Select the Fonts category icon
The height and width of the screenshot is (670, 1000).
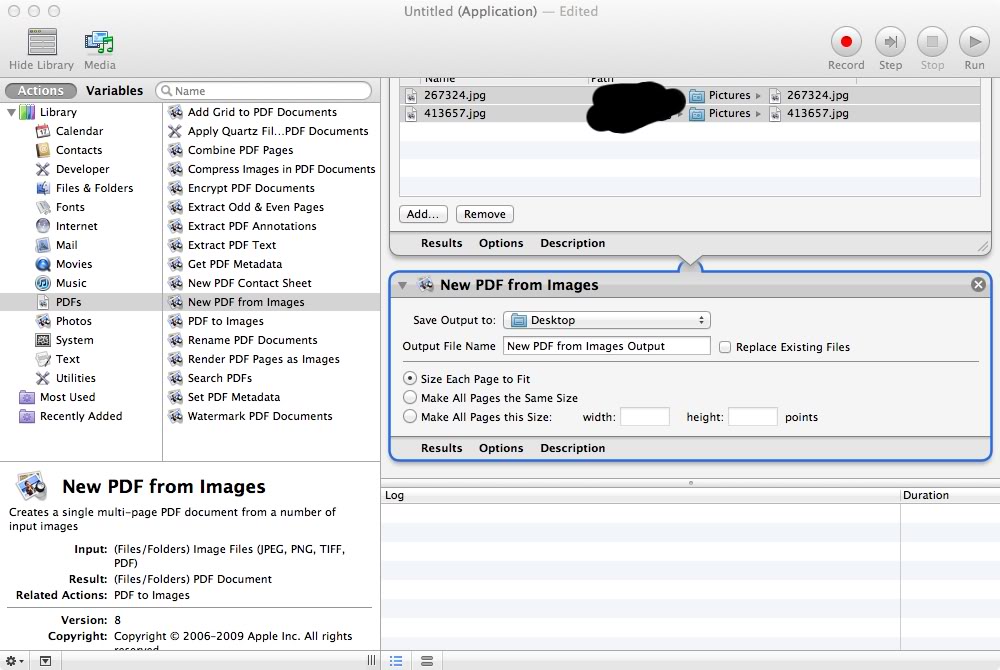coord(43,207)
